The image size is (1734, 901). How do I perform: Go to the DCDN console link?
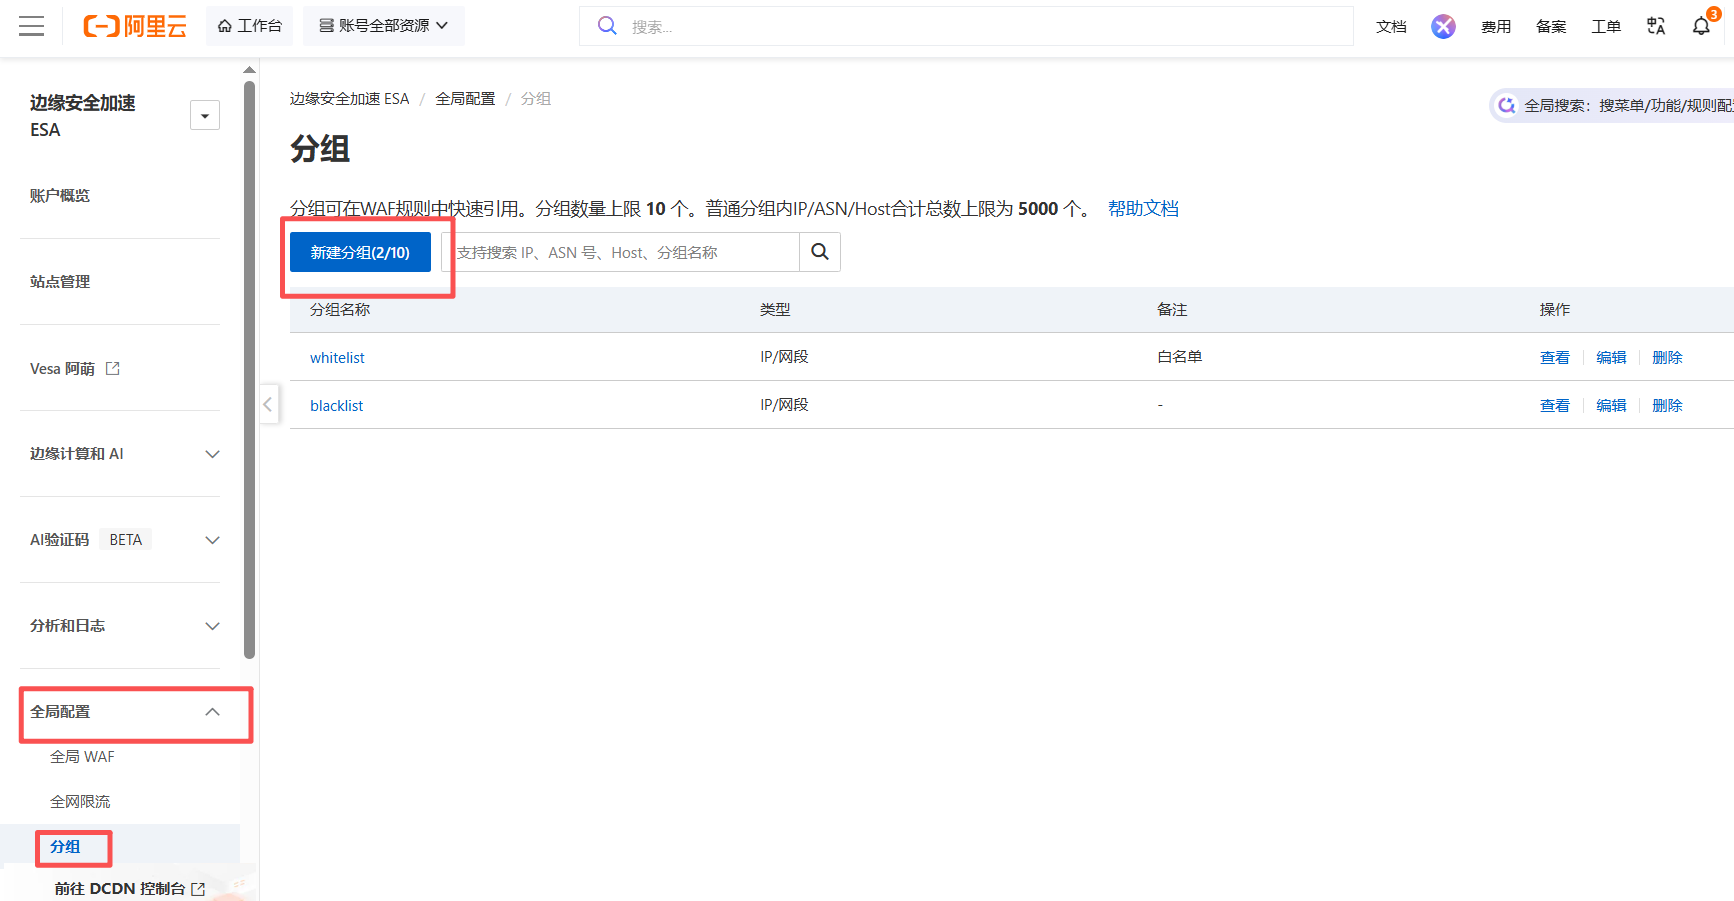[130, 888]
